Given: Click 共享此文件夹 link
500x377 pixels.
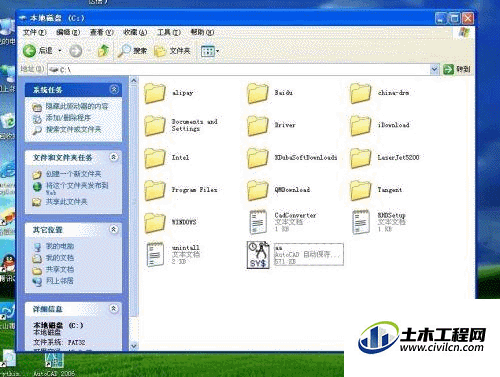Looking at the screenshot, I should click(x=67, y=202).
